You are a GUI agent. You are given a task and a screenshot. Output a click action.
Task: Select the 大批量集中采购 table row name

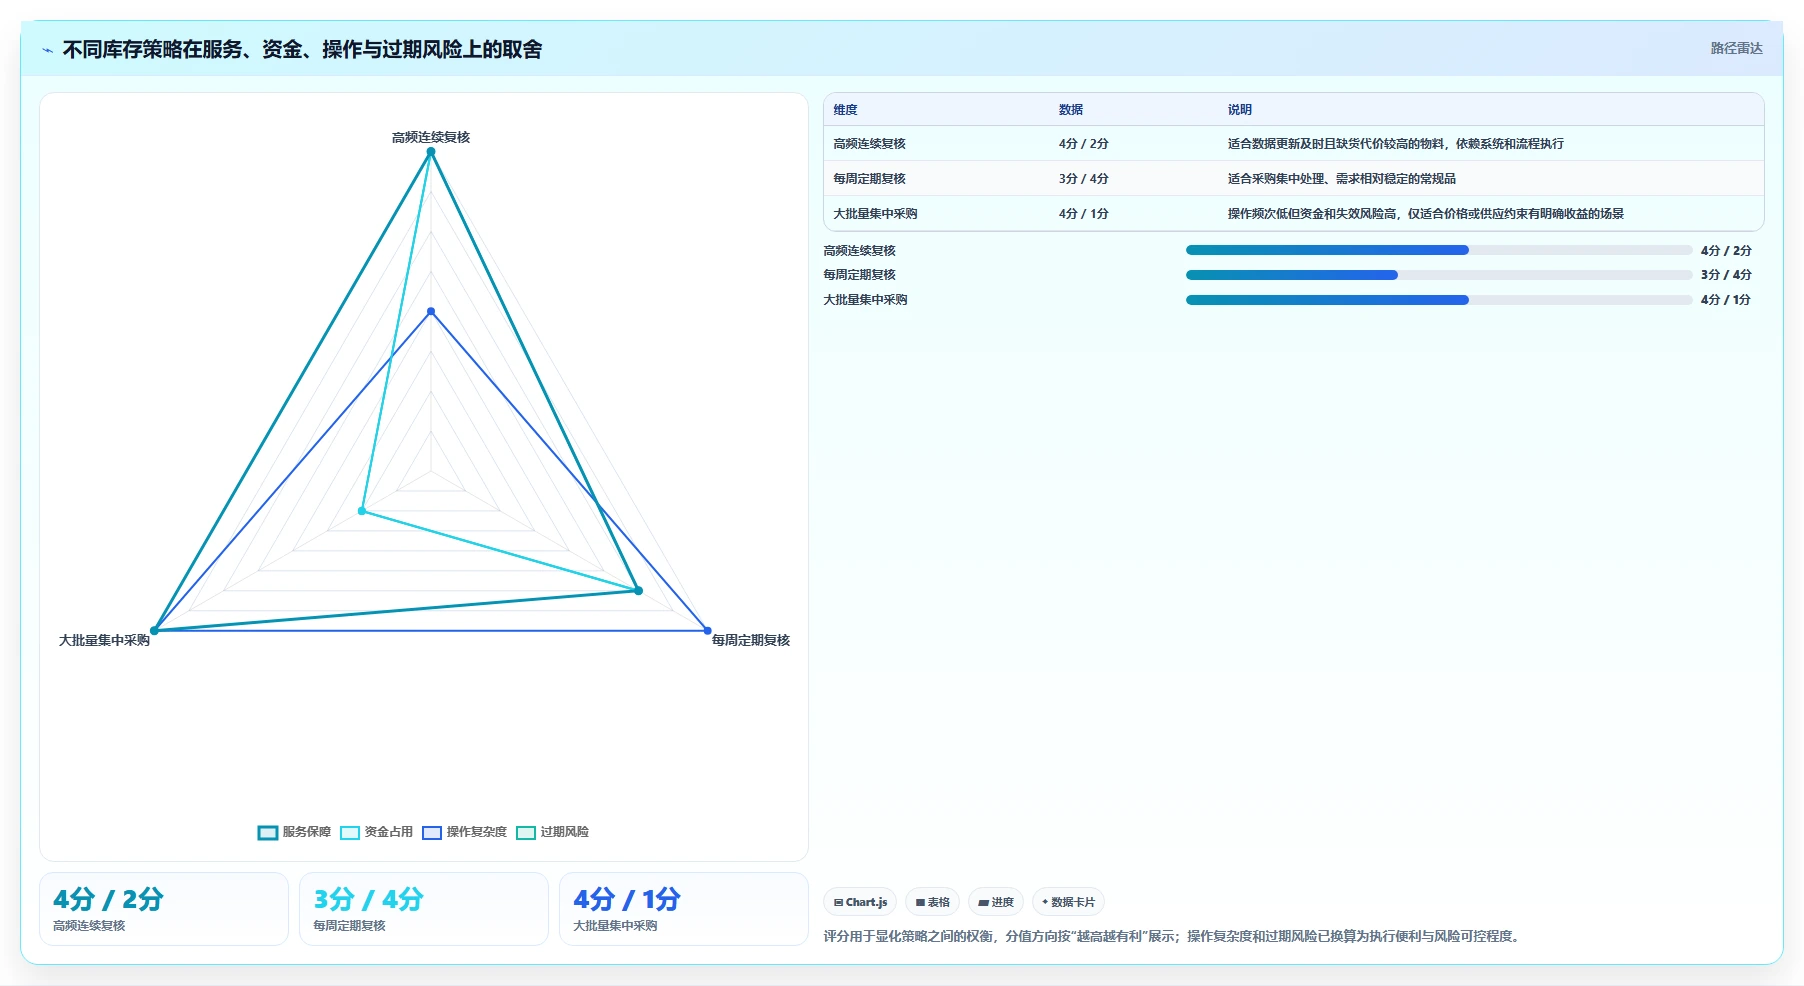point(875,214)
